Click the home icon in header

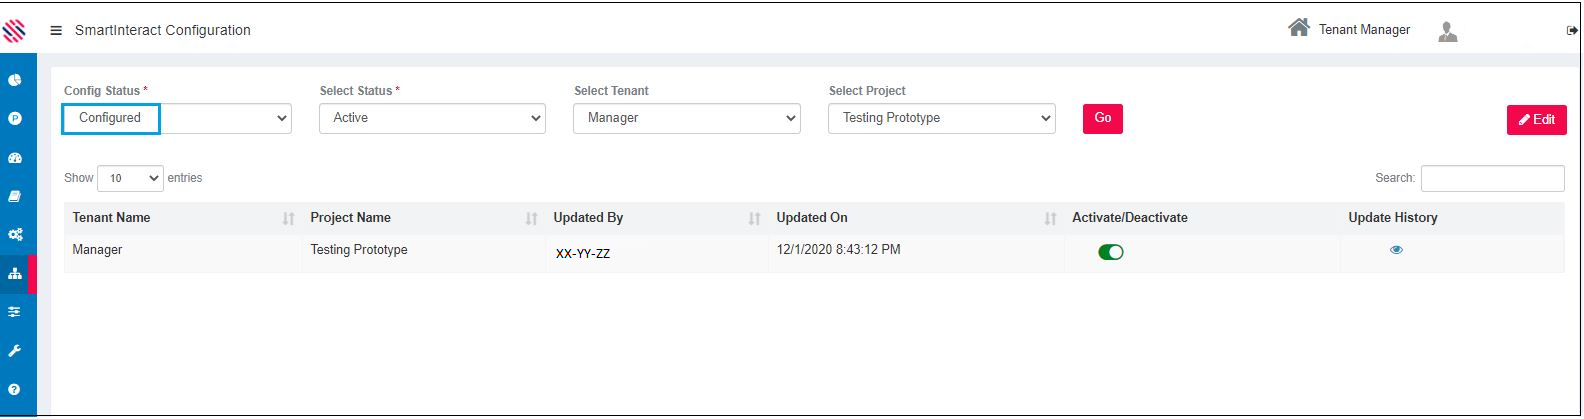pos(1298,28)
